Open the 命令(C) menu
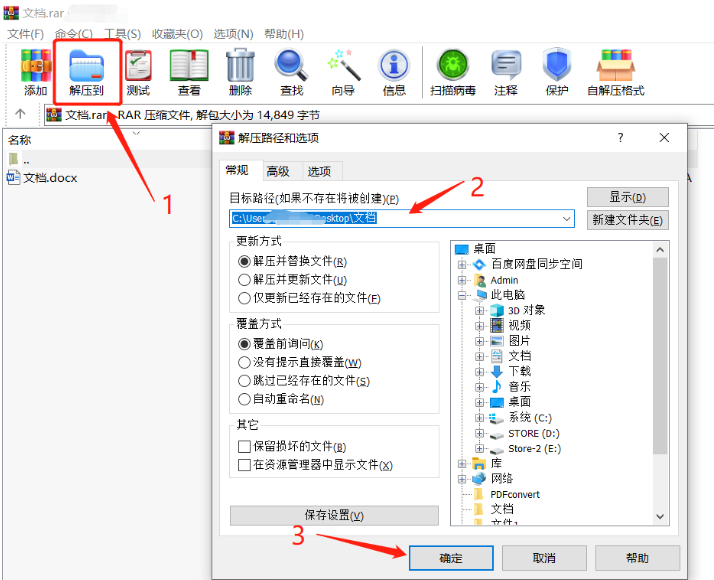 (x=74, y=34)
